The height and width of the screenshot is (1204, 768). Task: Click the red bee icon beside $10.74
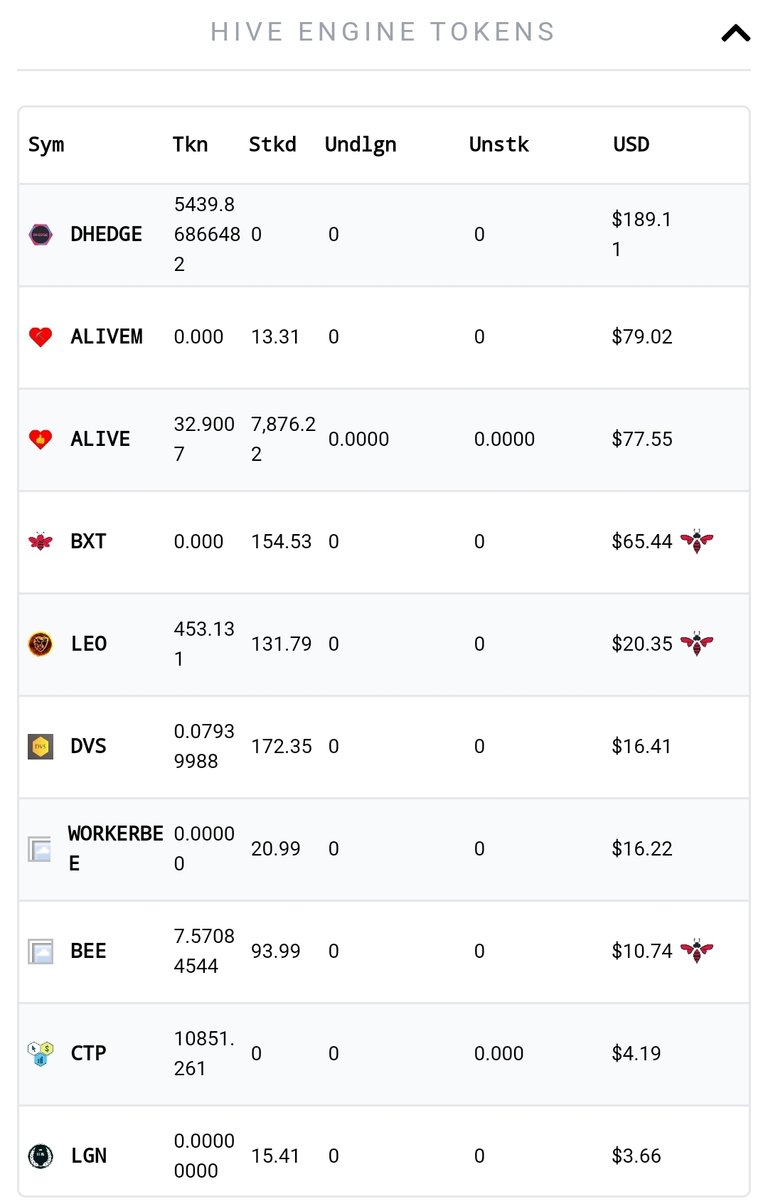[696, 951]
